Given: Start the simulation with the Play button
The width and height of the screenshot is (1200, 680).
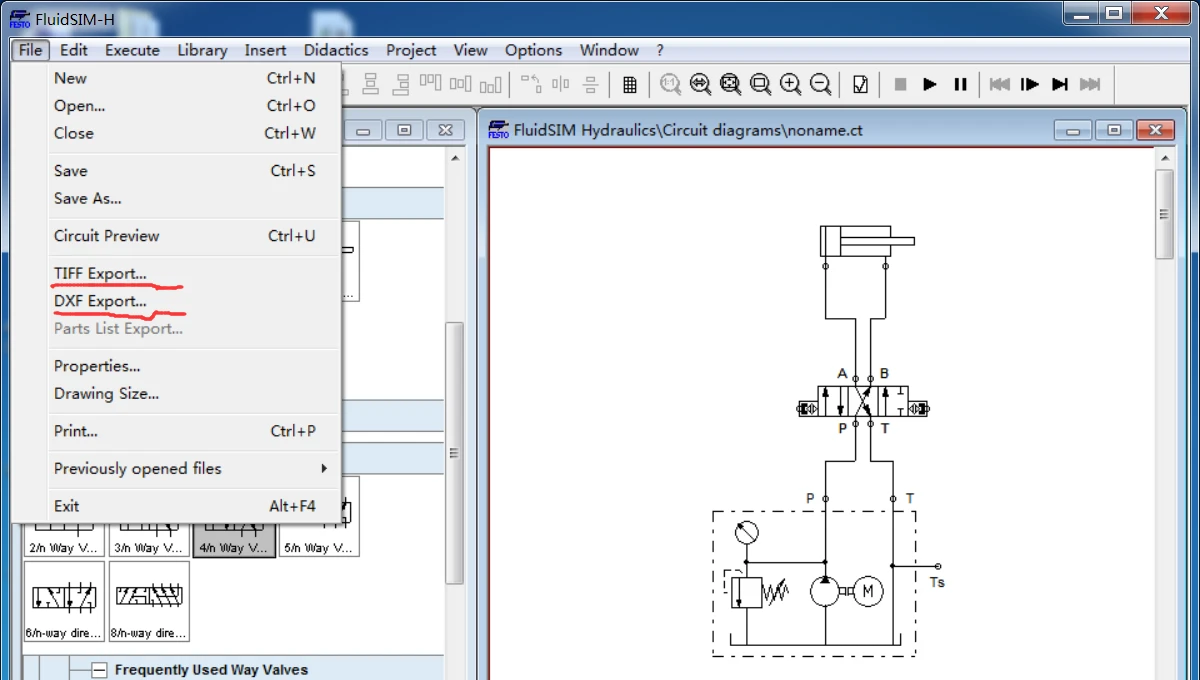Looking at the screenshot, I should (x=930, y=85).
